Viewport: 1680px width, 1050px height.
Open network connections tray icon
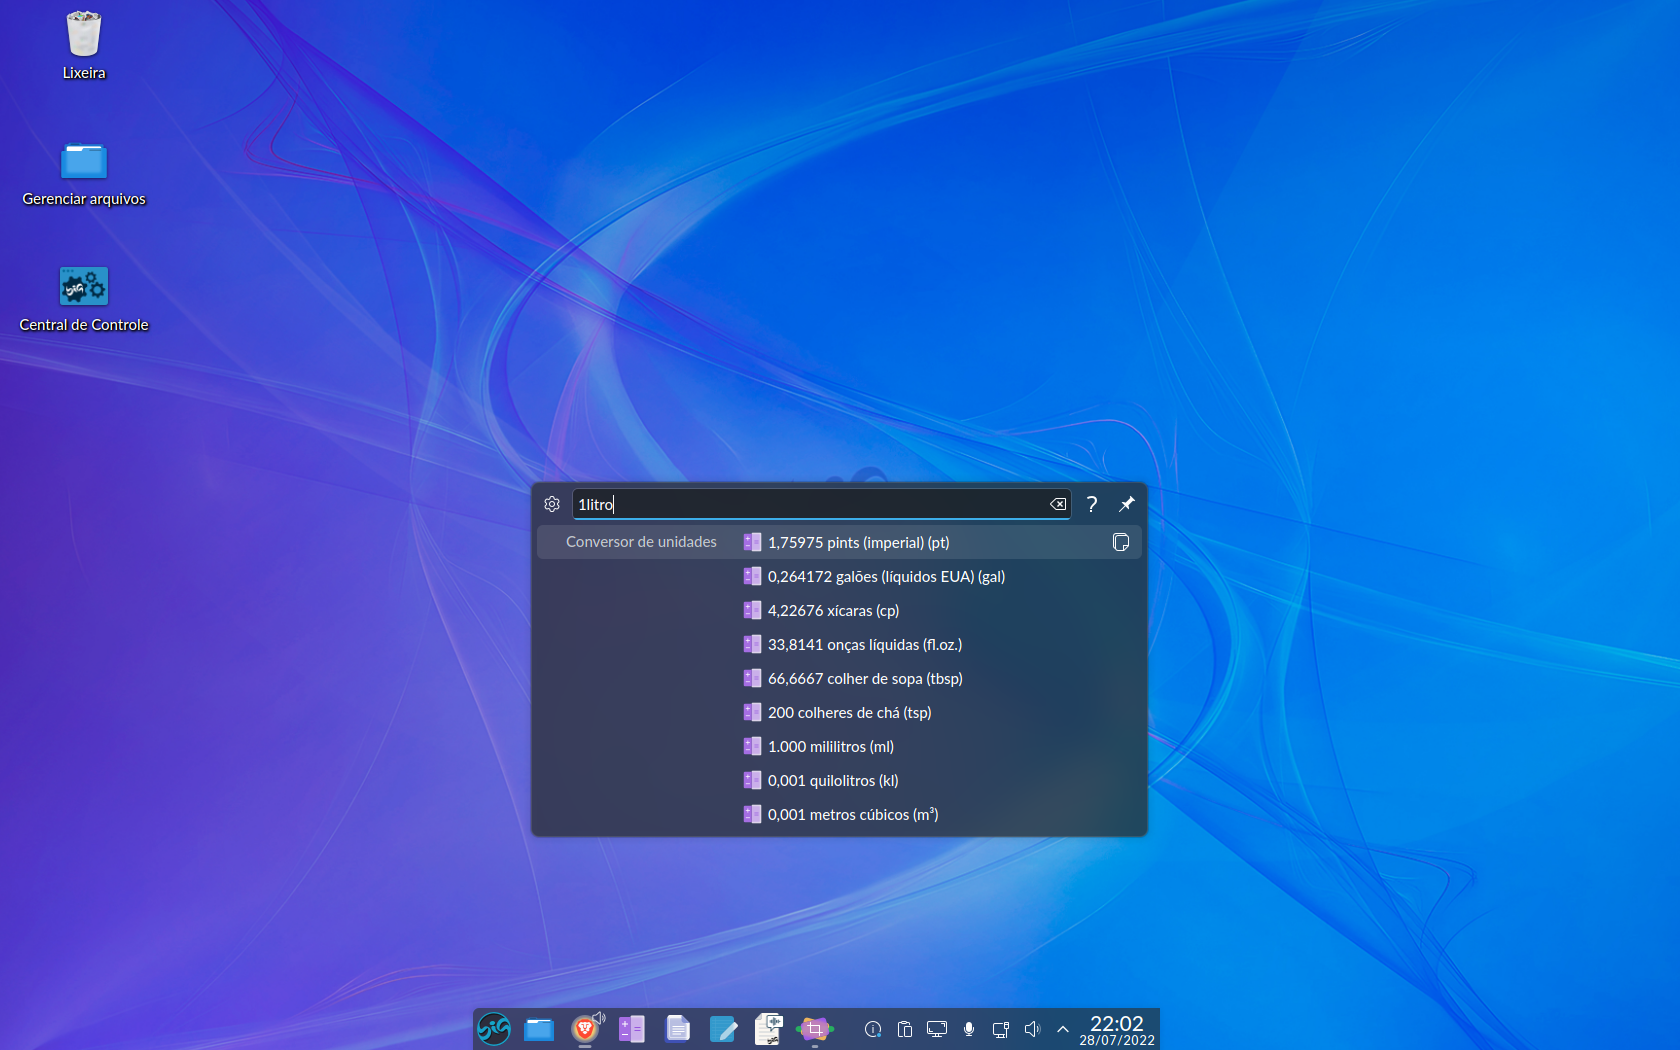click(x=1001, y=1029)
